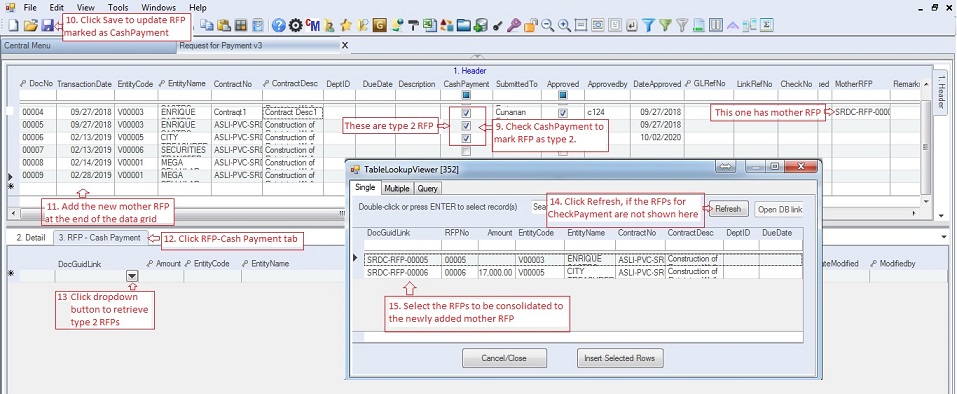Click the Cancel/Close button
The image size is (957, 394).
(x=504, y=358)
